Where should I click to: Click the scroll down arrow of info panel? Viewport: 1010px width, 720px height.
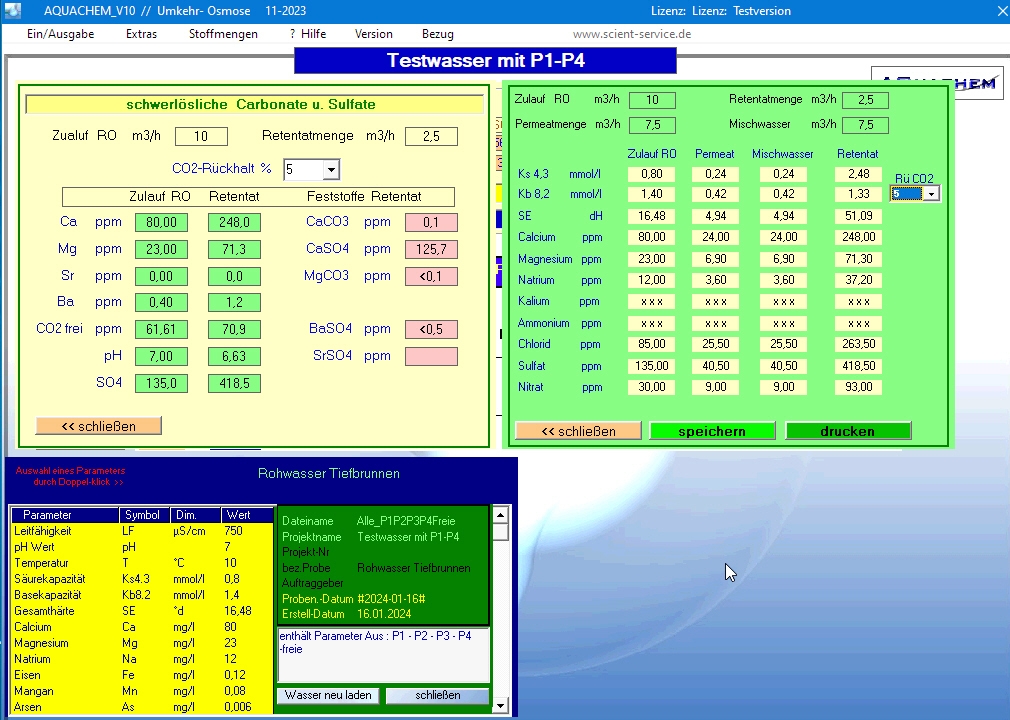click(x=501, y=705)
